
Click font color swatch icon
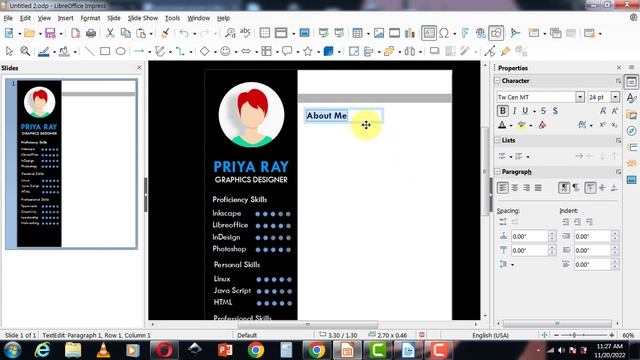pos(502,125)
